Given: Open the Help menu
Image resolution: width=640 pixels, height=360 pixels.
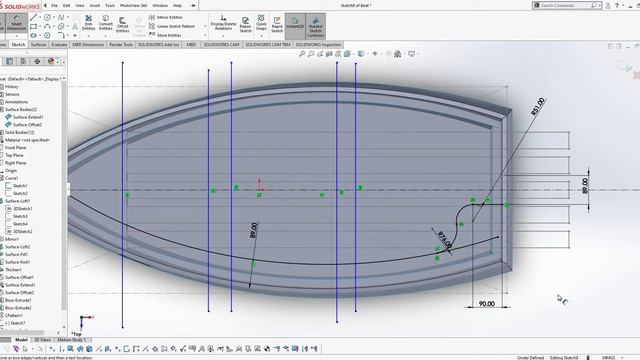Looking at the screenshot, I should (177, 6).
